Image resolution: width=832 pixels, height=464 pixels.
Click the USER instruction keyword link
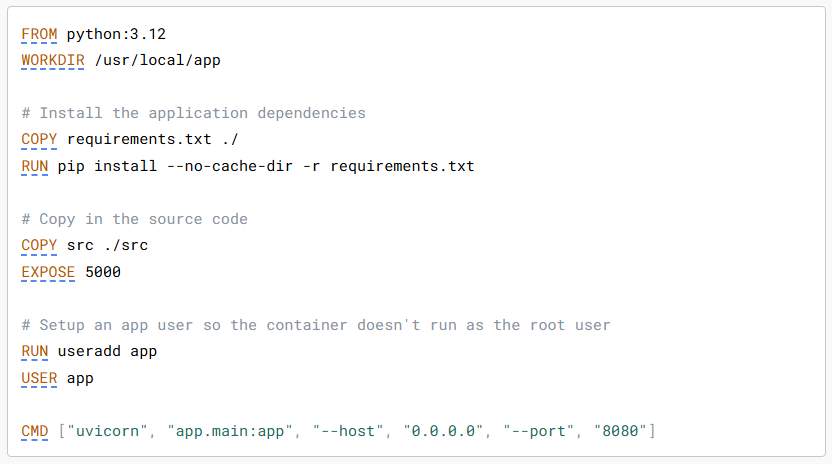pos(39,377)
